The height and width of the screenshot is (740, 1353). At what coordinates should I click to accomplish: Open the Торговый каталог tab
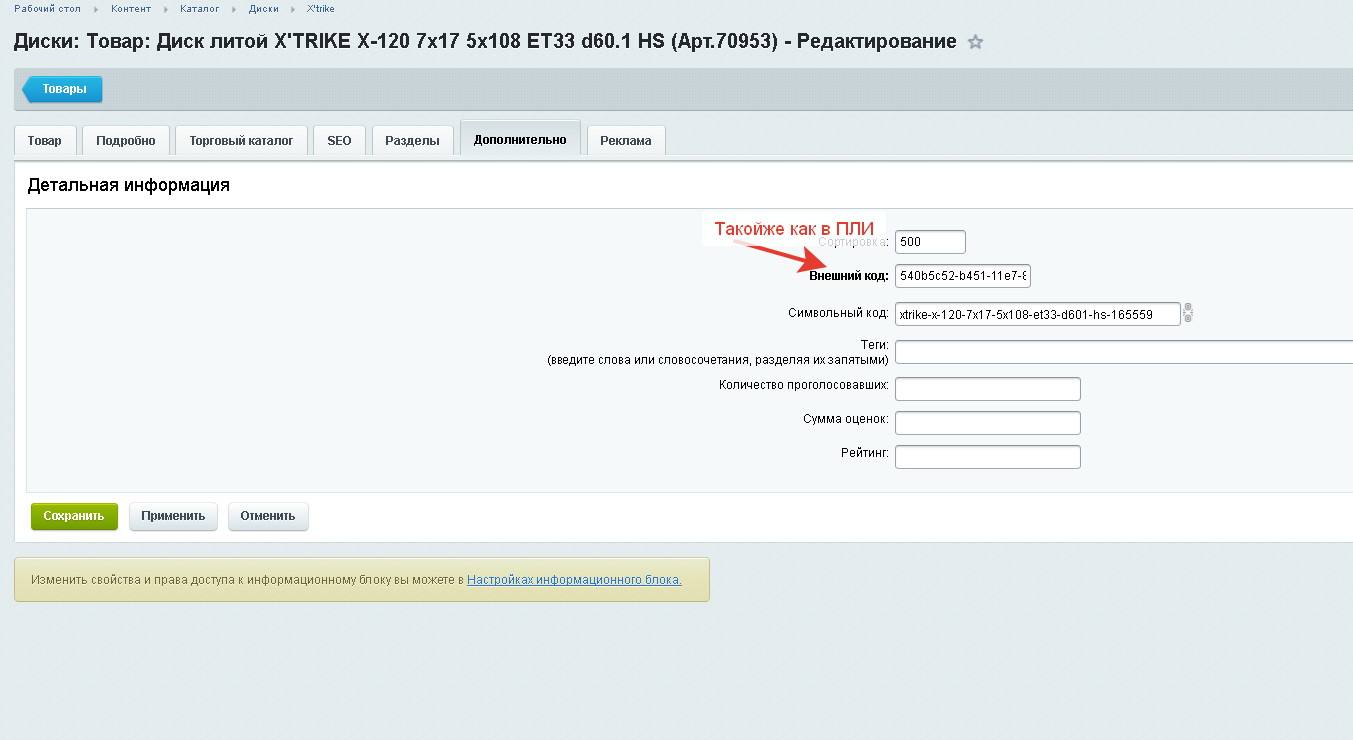tap(241, 141)
